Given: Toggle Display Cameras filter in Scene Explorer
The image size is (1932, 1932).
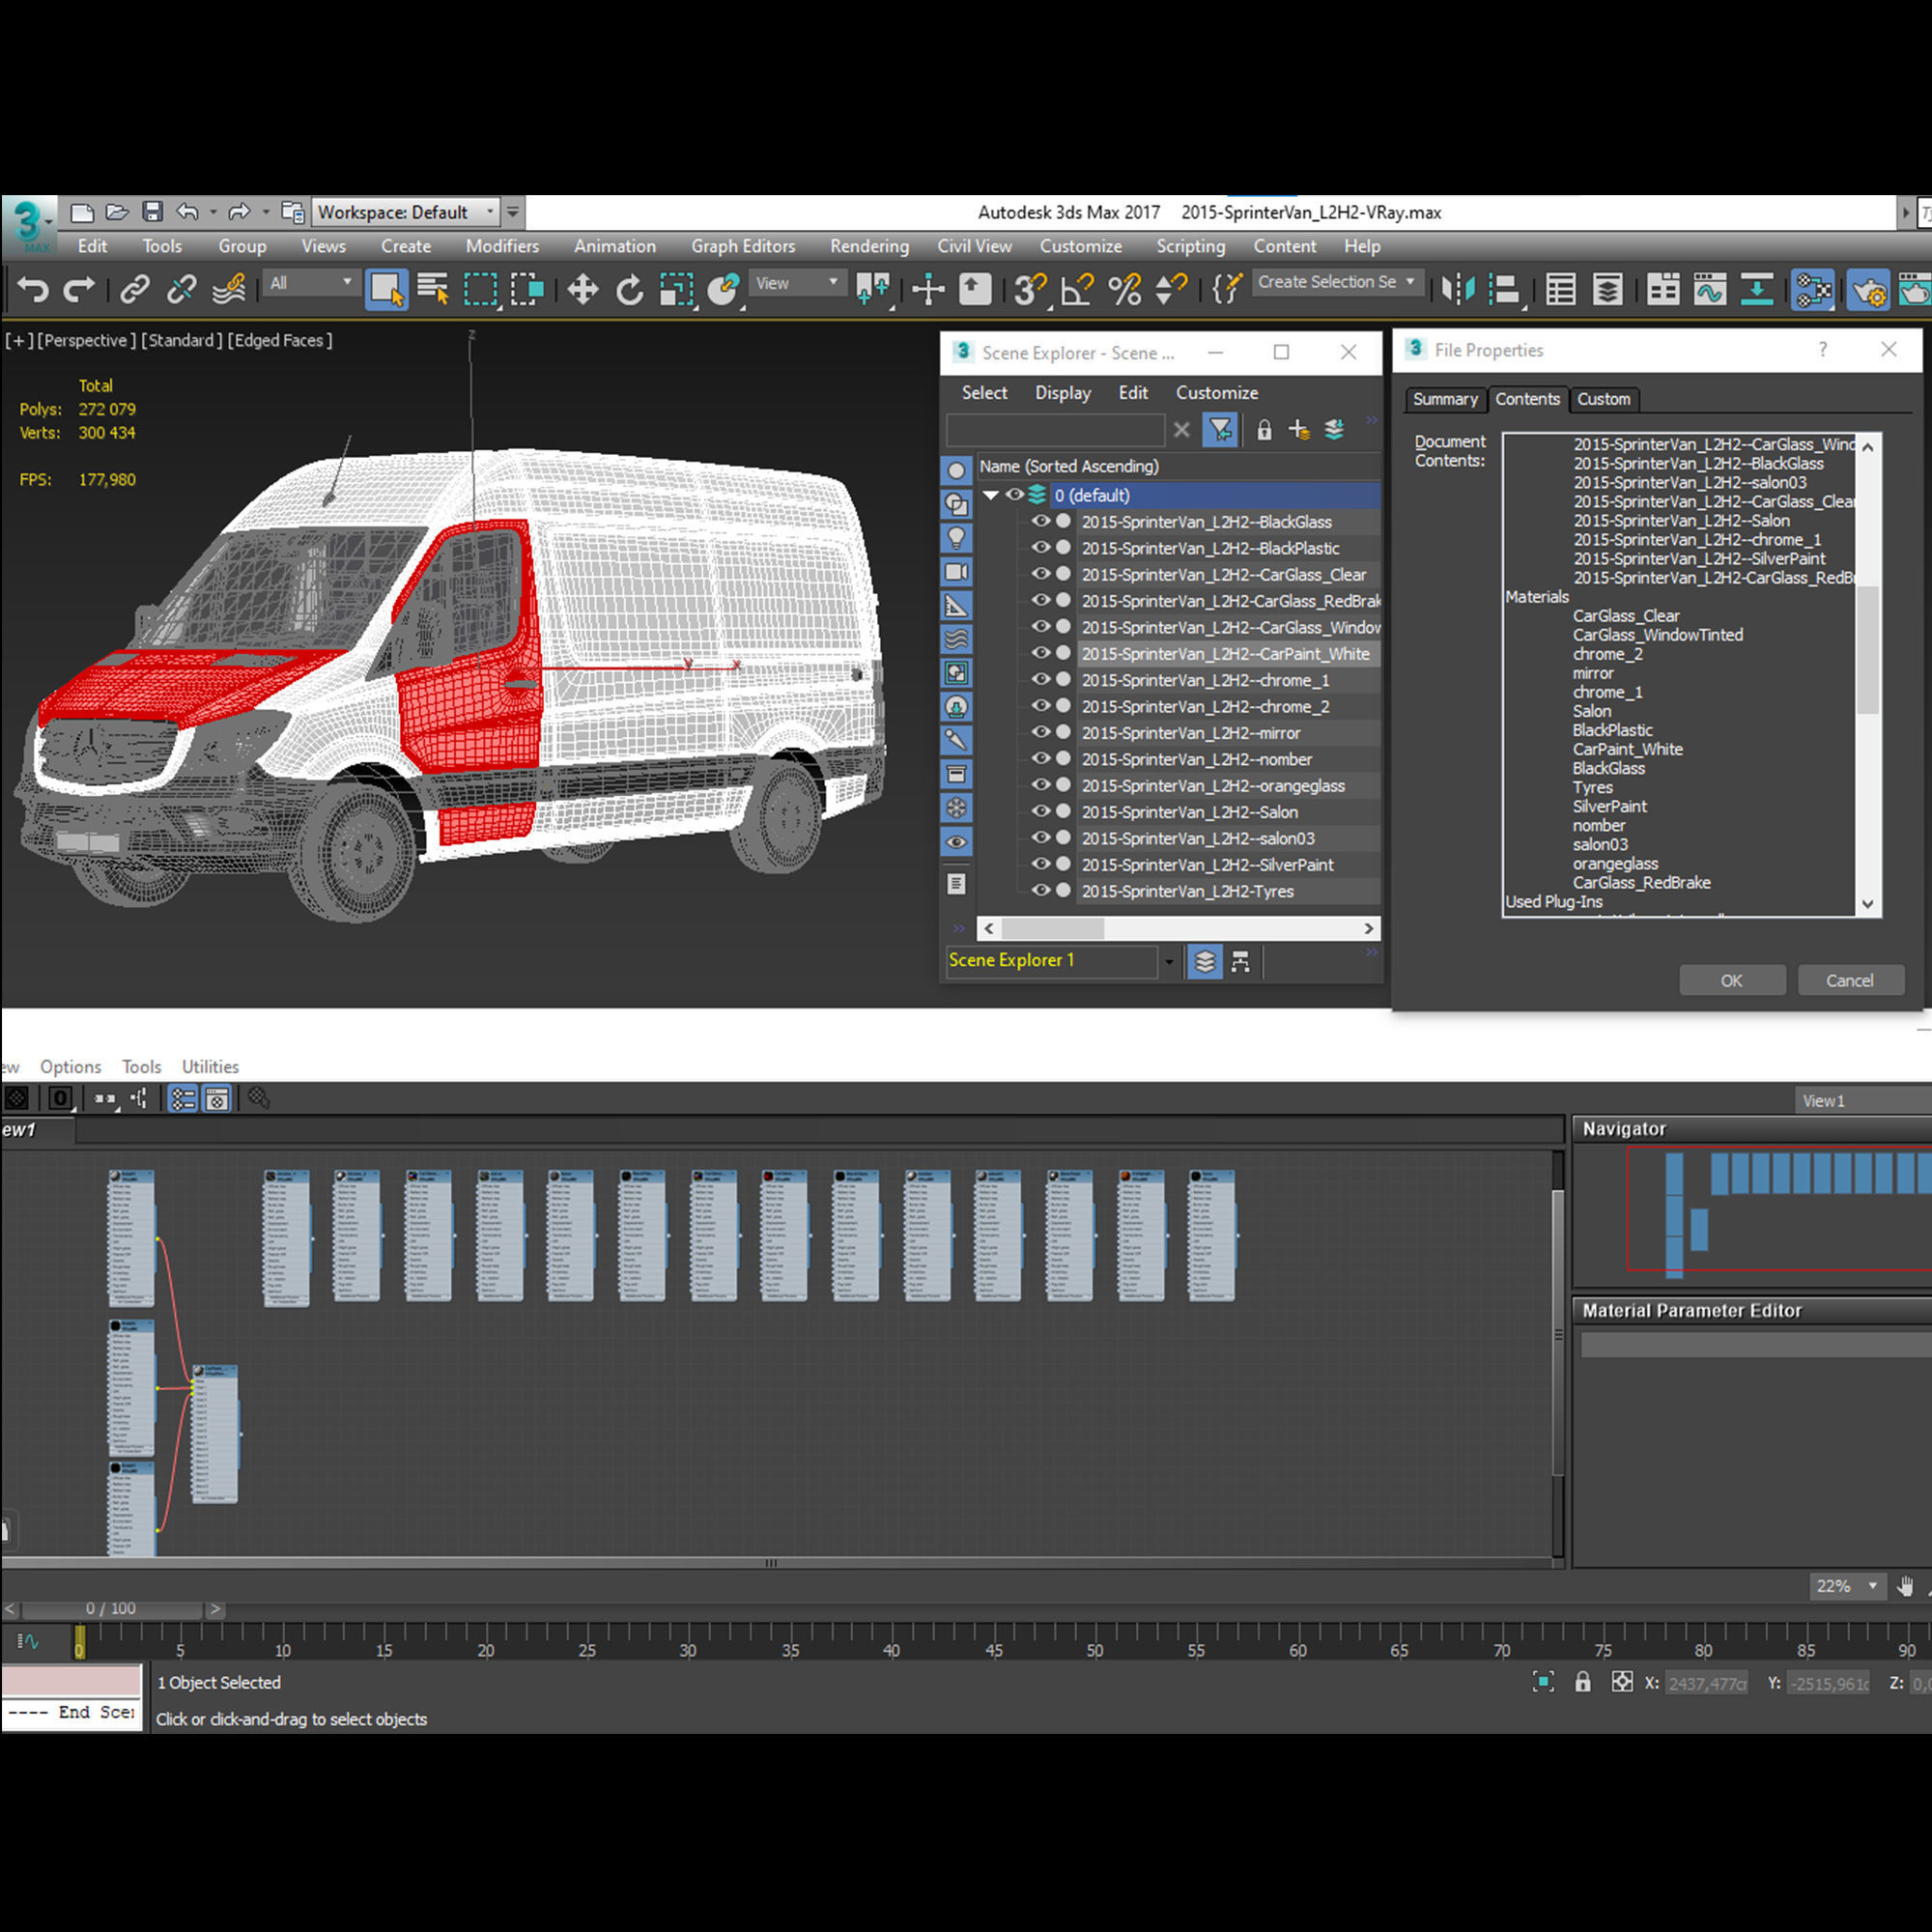Looking at the screenshot, I should point(956,572).
